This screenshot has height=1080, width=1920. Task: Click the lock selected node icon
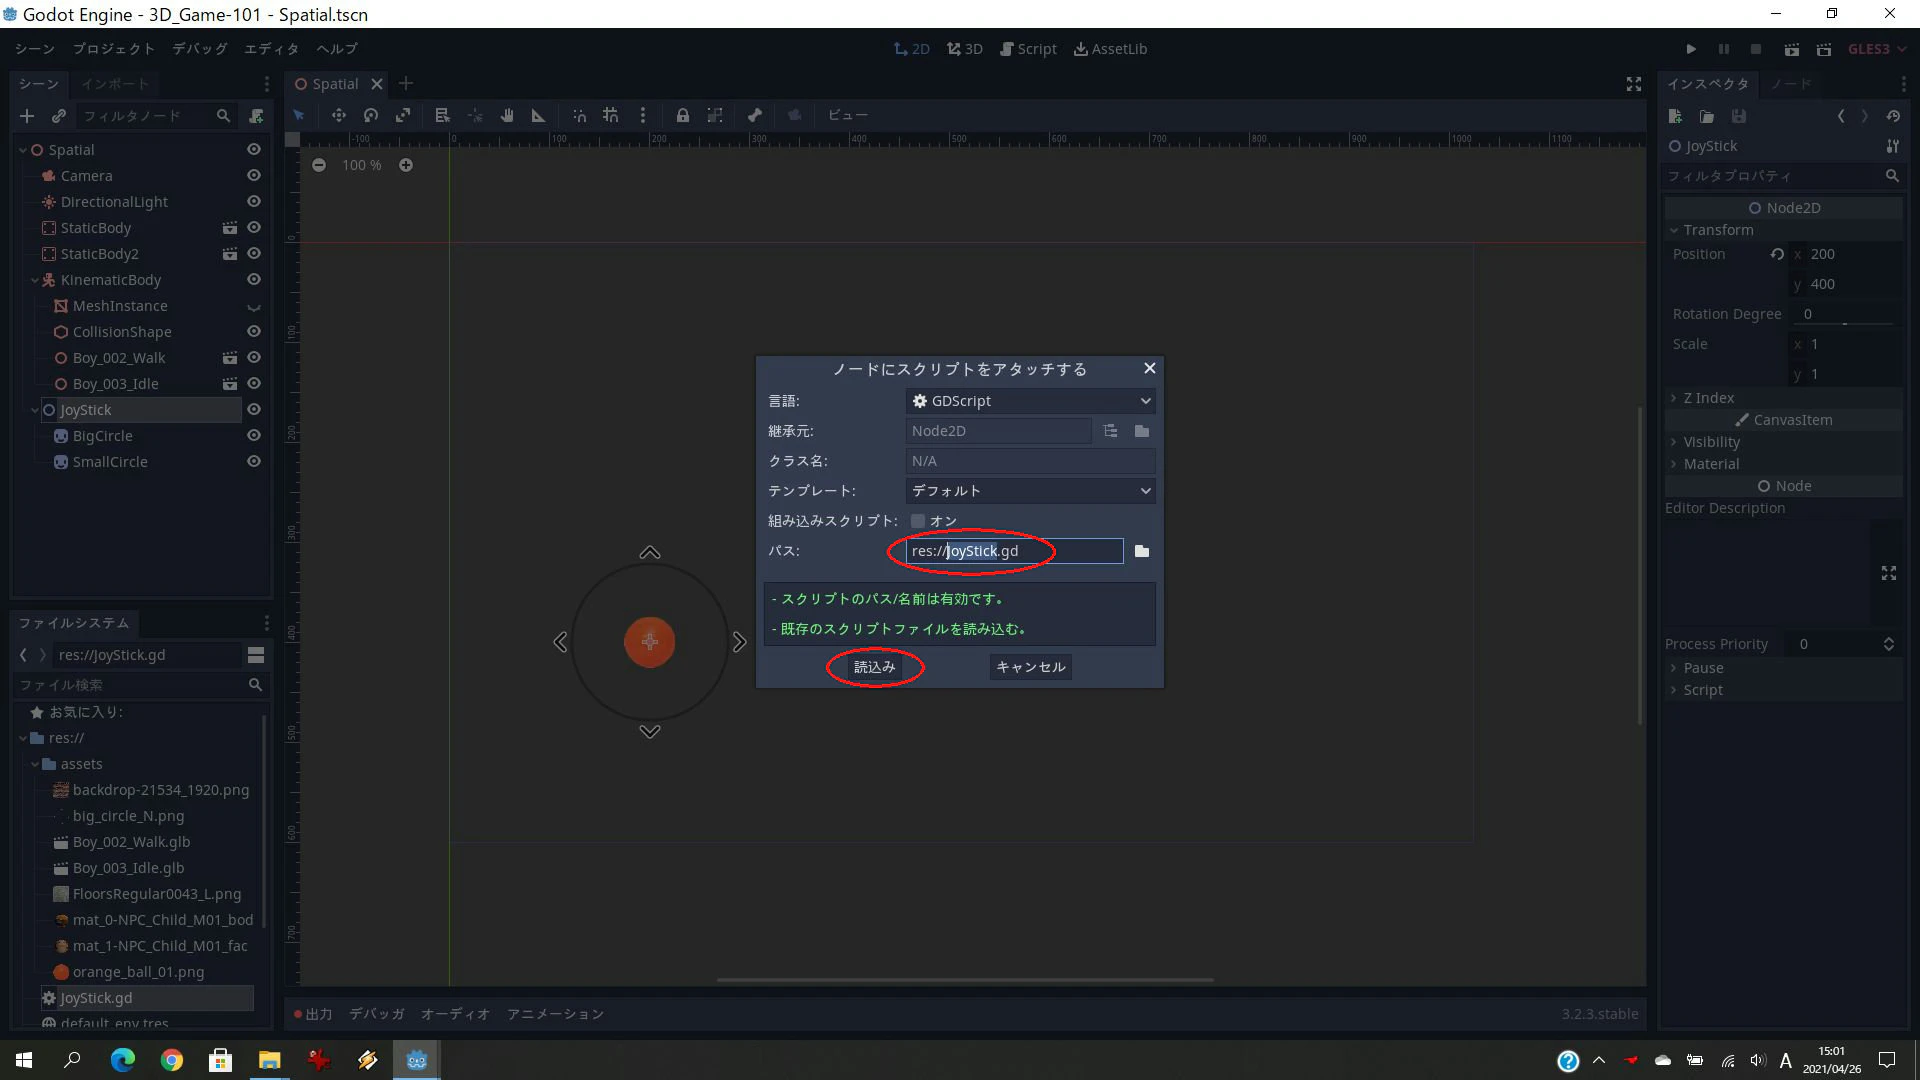coord(682,115)
